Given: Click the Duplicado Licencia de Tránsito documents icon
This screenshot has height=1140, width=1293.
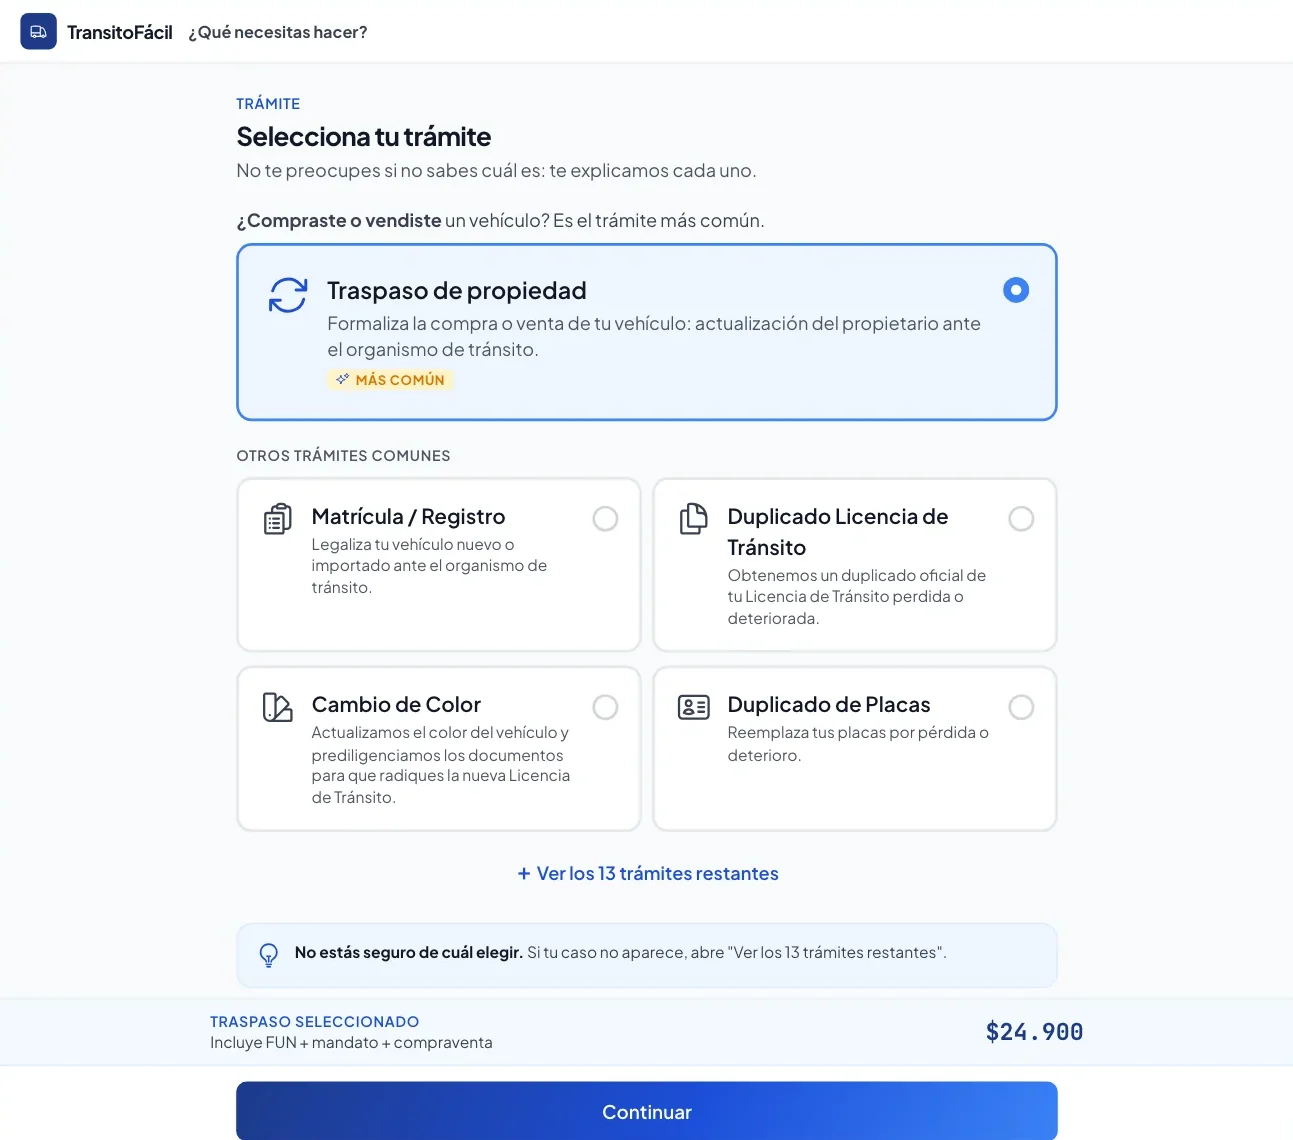Looking at the screenshot, I should click(x=693, y=519).
